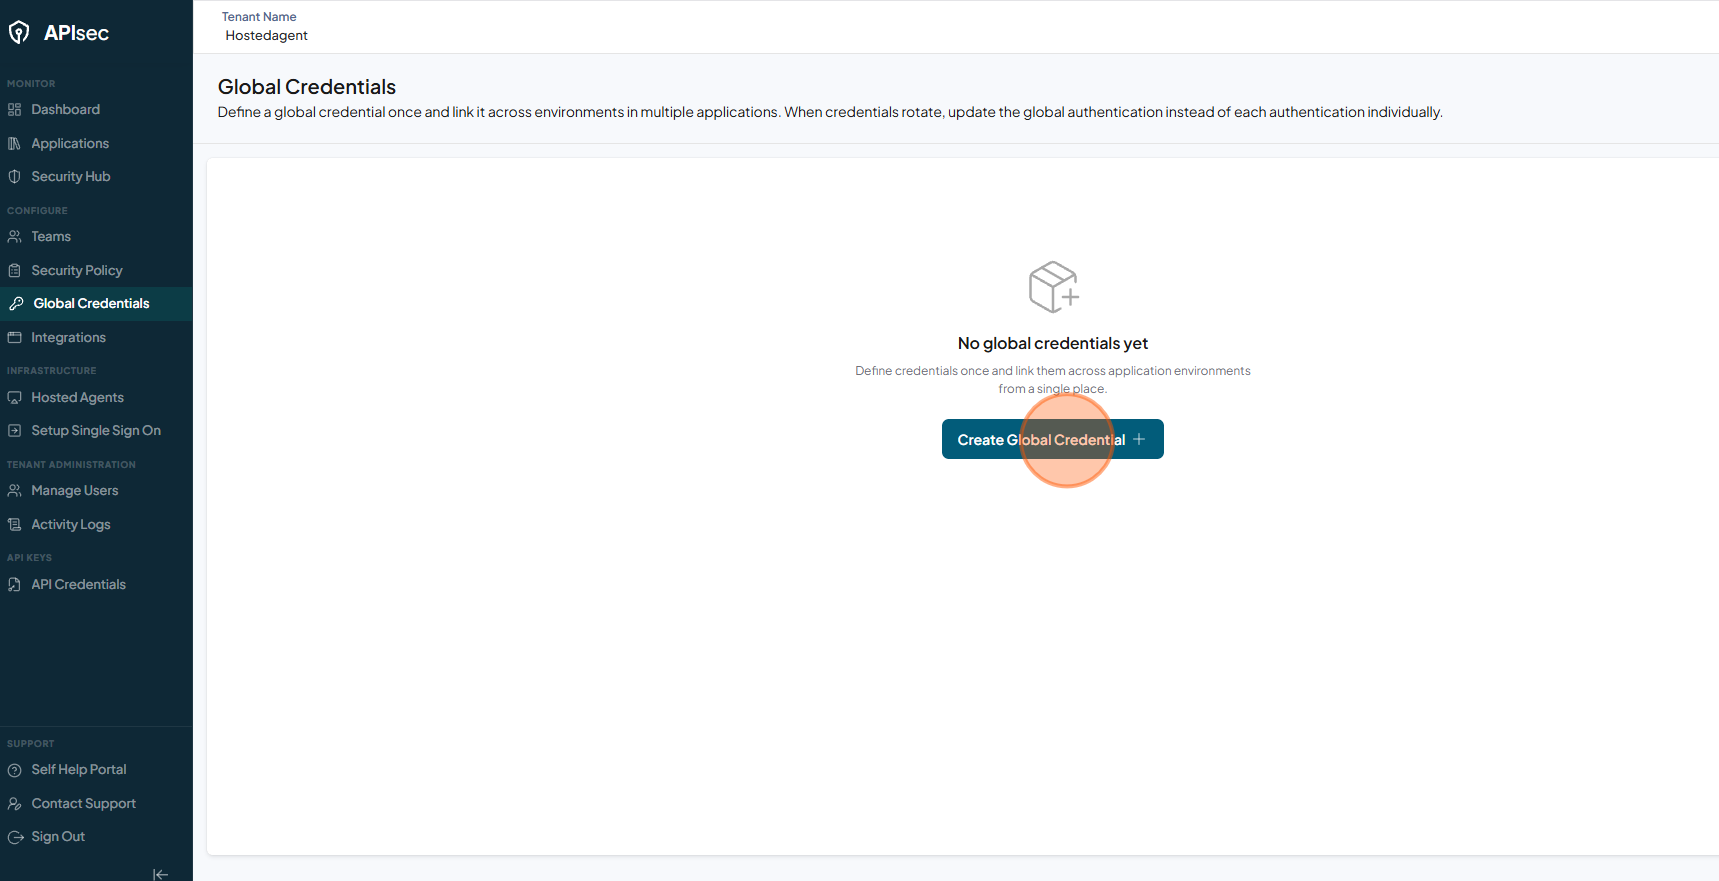
Task: Click the Dashboard grid icon
Action: point(15,110)
